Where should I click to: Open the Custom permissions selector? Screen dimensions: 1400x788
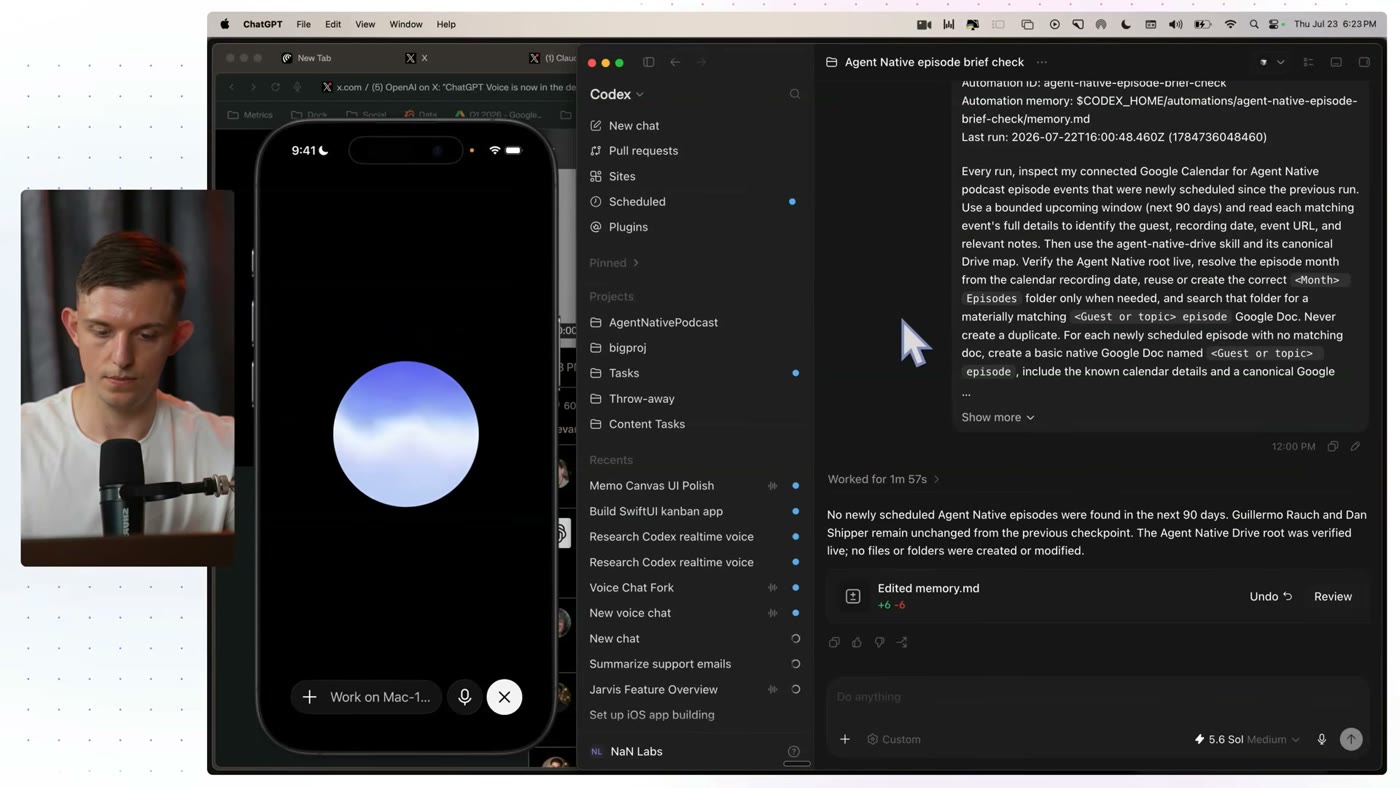894,740
